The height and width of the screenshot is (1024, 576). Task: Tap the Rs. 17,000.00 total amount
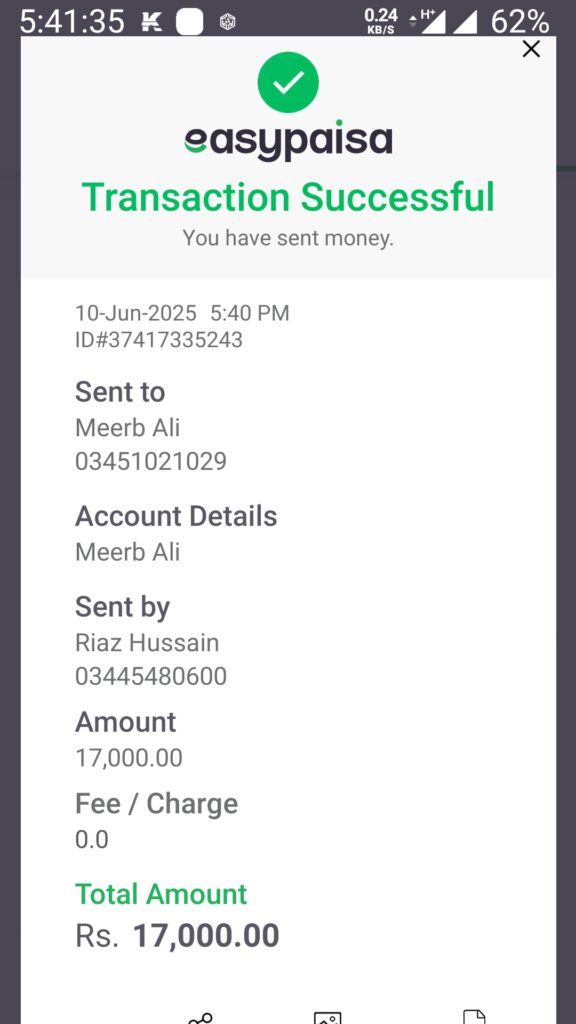[178, 935]
